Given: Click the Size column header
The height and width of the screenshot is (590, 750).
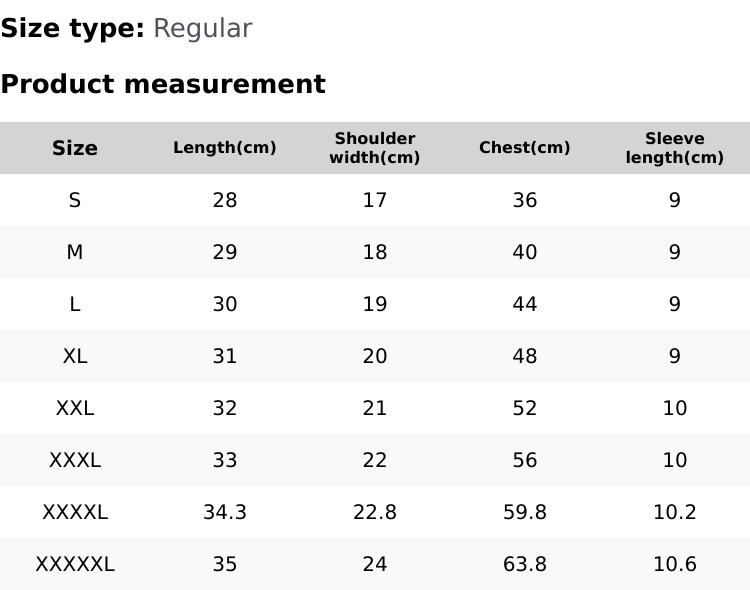Looking at the screenshot, I should click(x=75, y=148).
